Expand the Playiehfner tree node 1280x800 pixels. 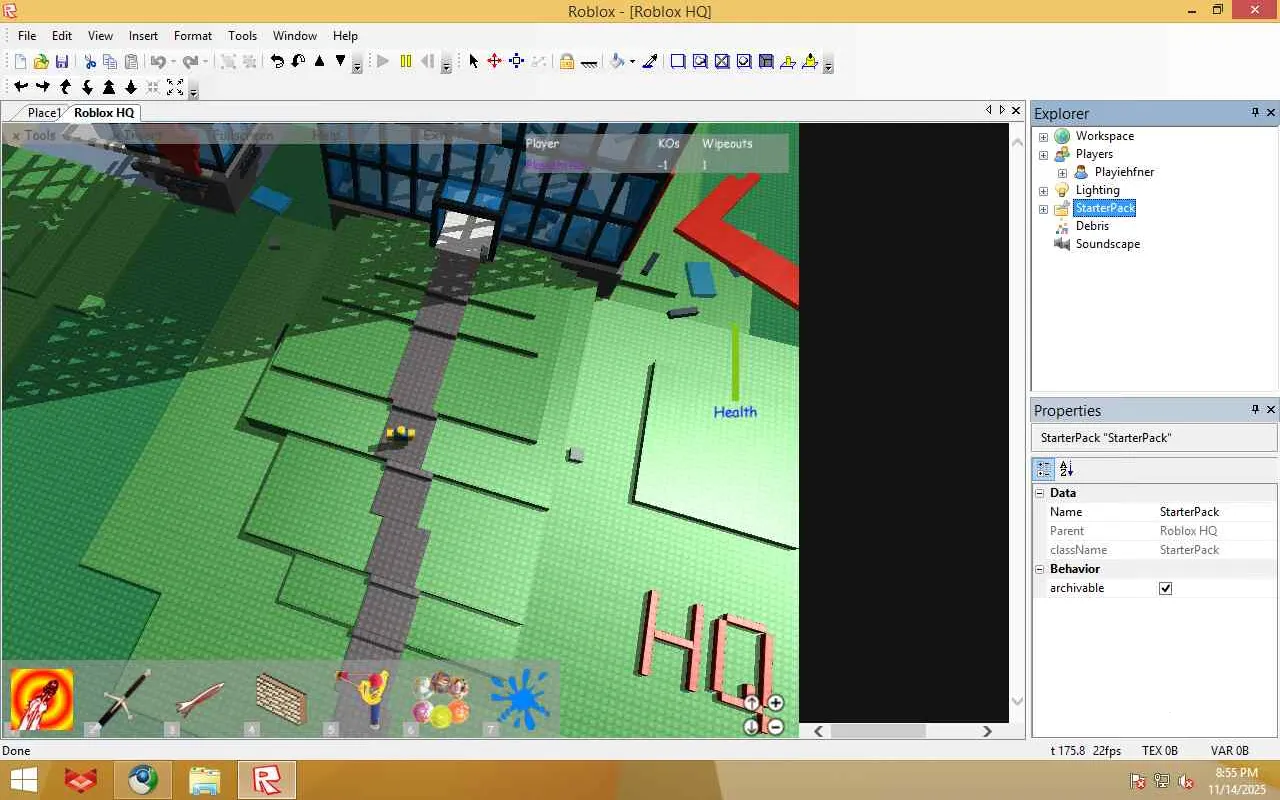point(1062,172)
